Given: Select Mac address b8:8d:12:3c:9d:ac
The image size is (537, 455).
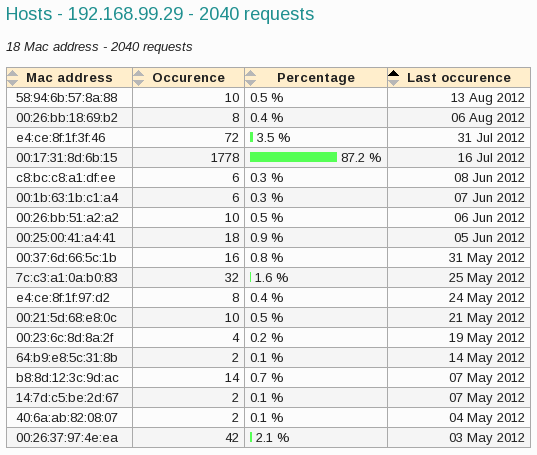Looking at the screenshot, I should 67,378.
